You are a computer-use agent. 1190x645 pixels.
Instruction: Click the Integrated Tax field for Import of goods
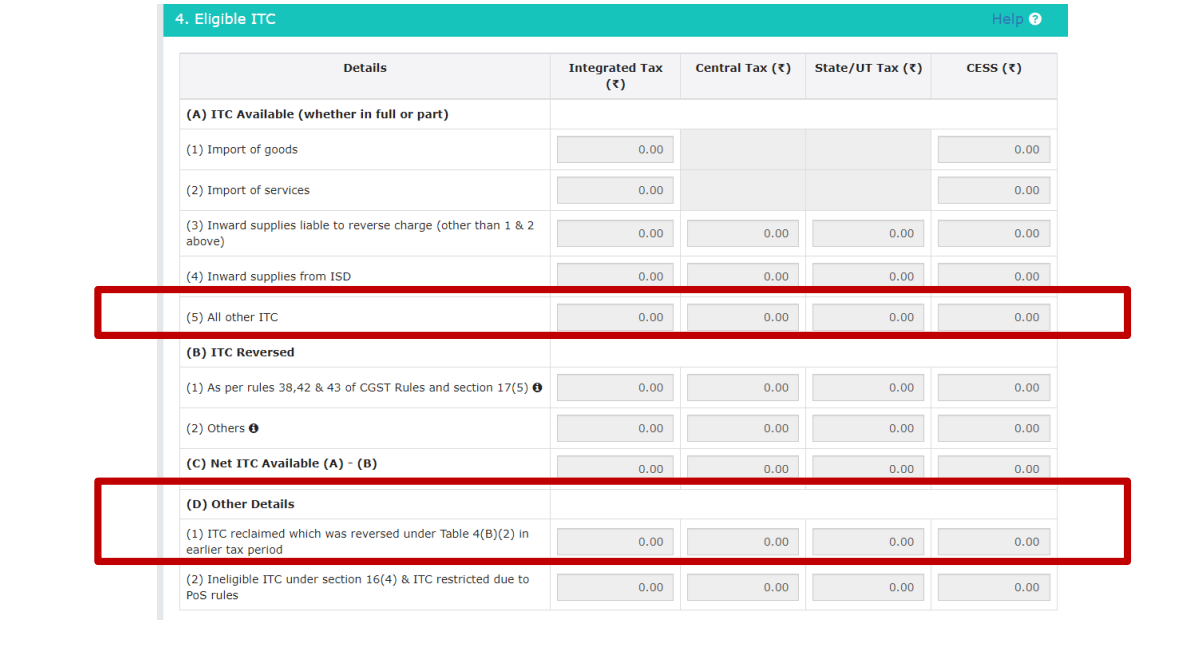[x=614, y=148]
